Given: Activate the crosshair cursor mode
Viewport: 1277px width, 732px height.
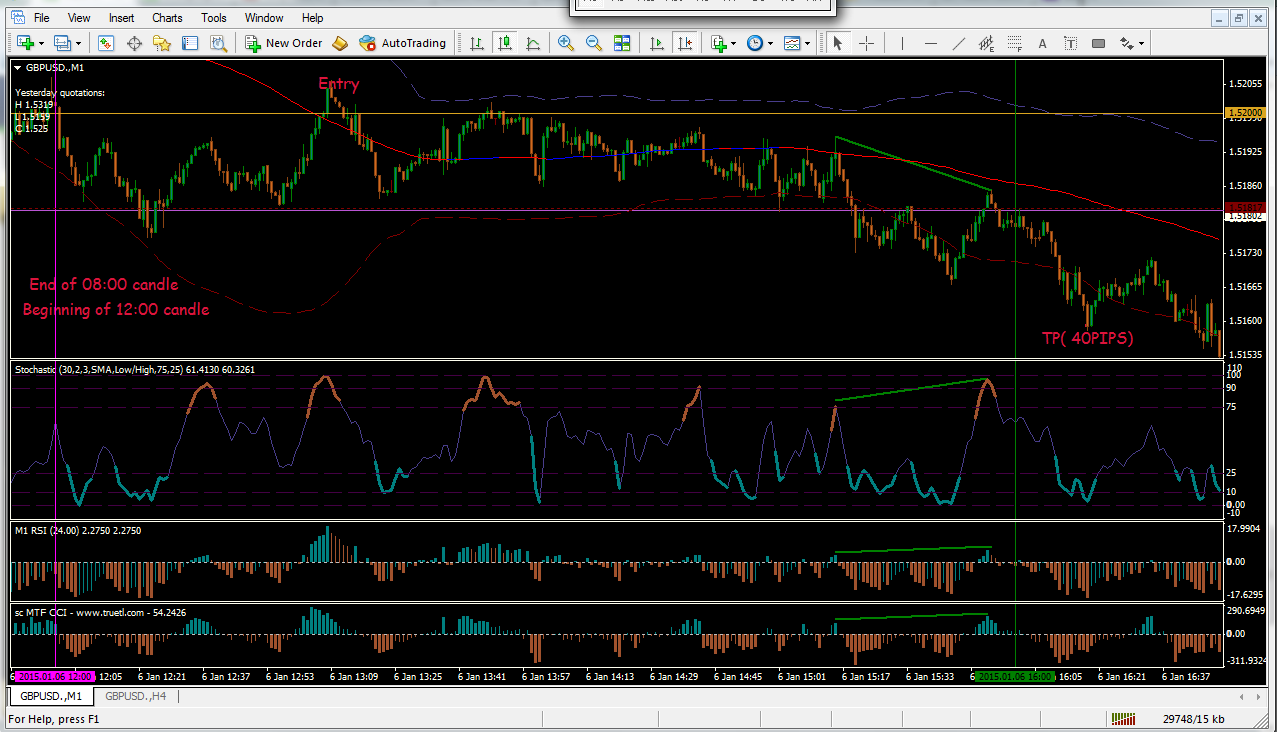Looking at the screenshot, I should click(x=866, y=43).
